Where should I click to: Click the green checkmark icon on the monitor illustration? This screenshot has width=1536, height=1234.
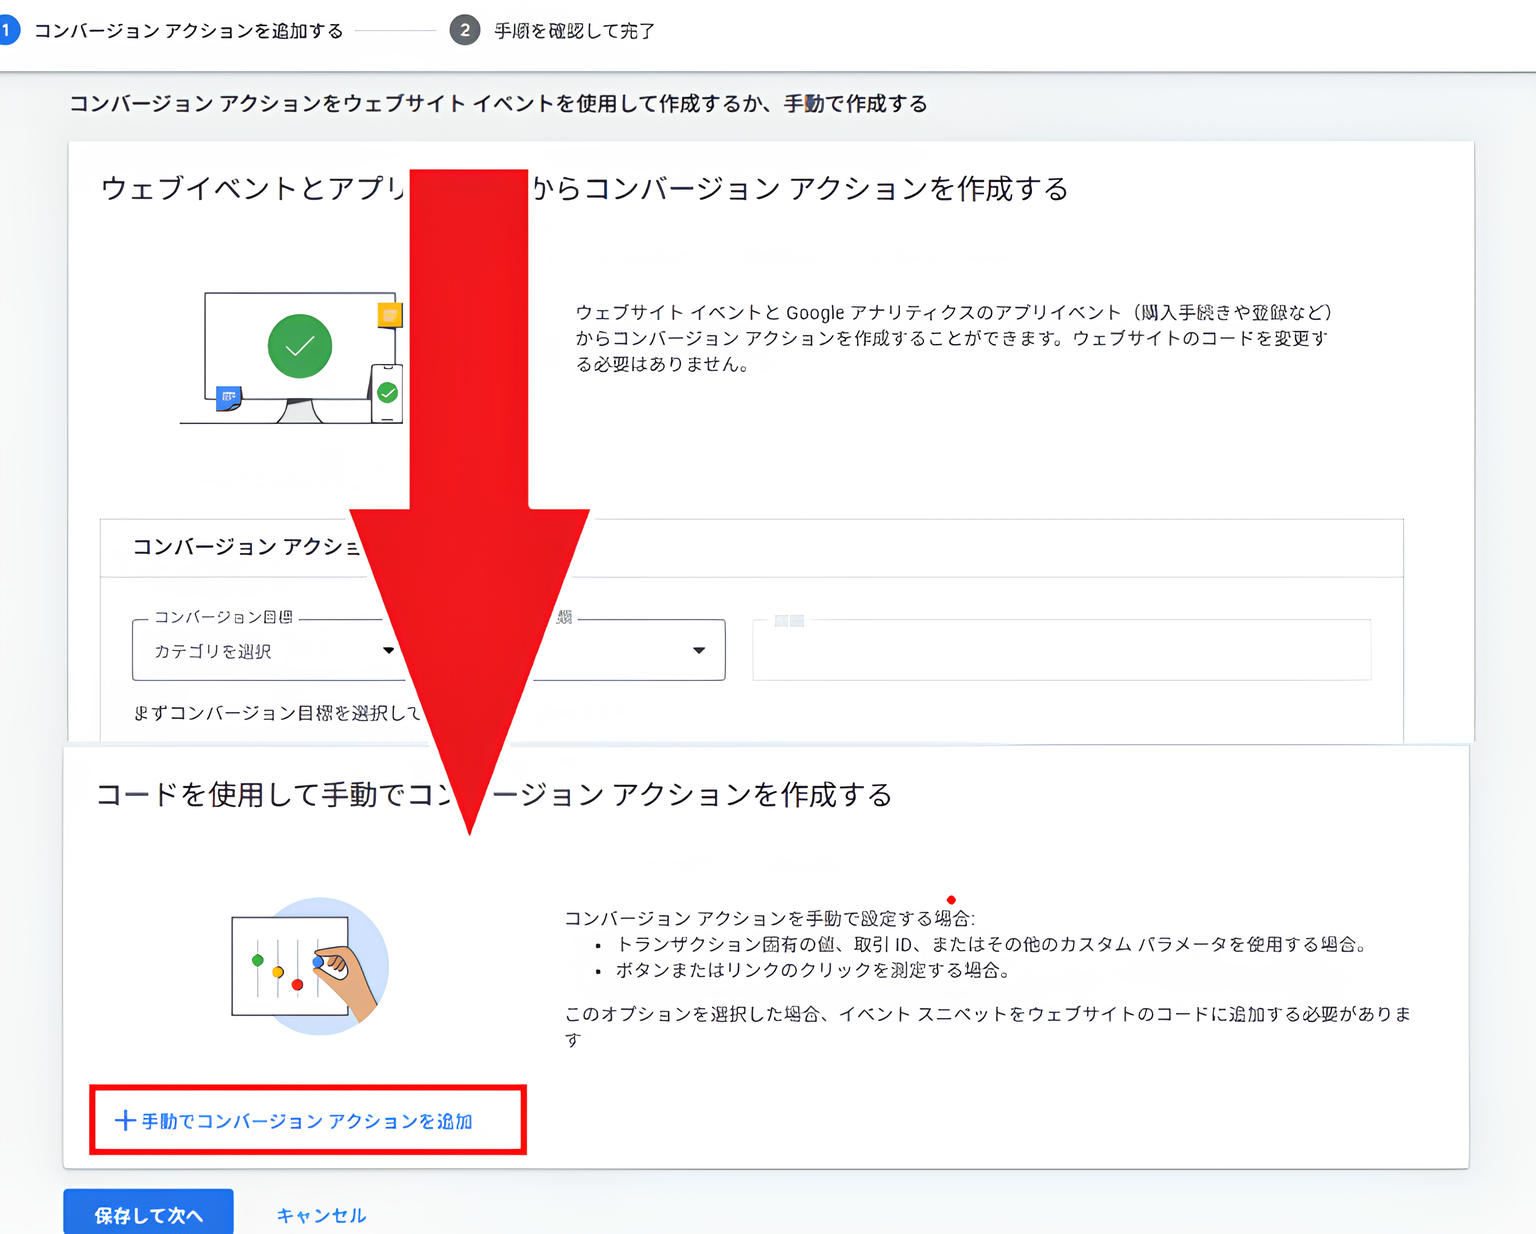pyautogui.click(x=300, y=346)
